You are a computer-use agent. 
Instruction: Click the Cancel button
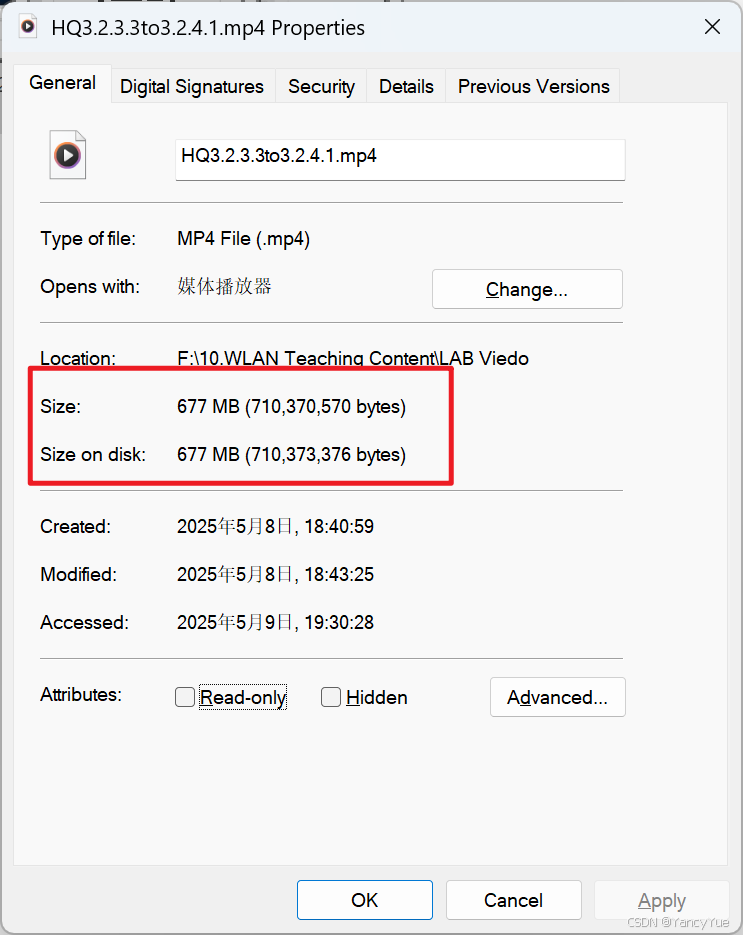coord(513,900)
